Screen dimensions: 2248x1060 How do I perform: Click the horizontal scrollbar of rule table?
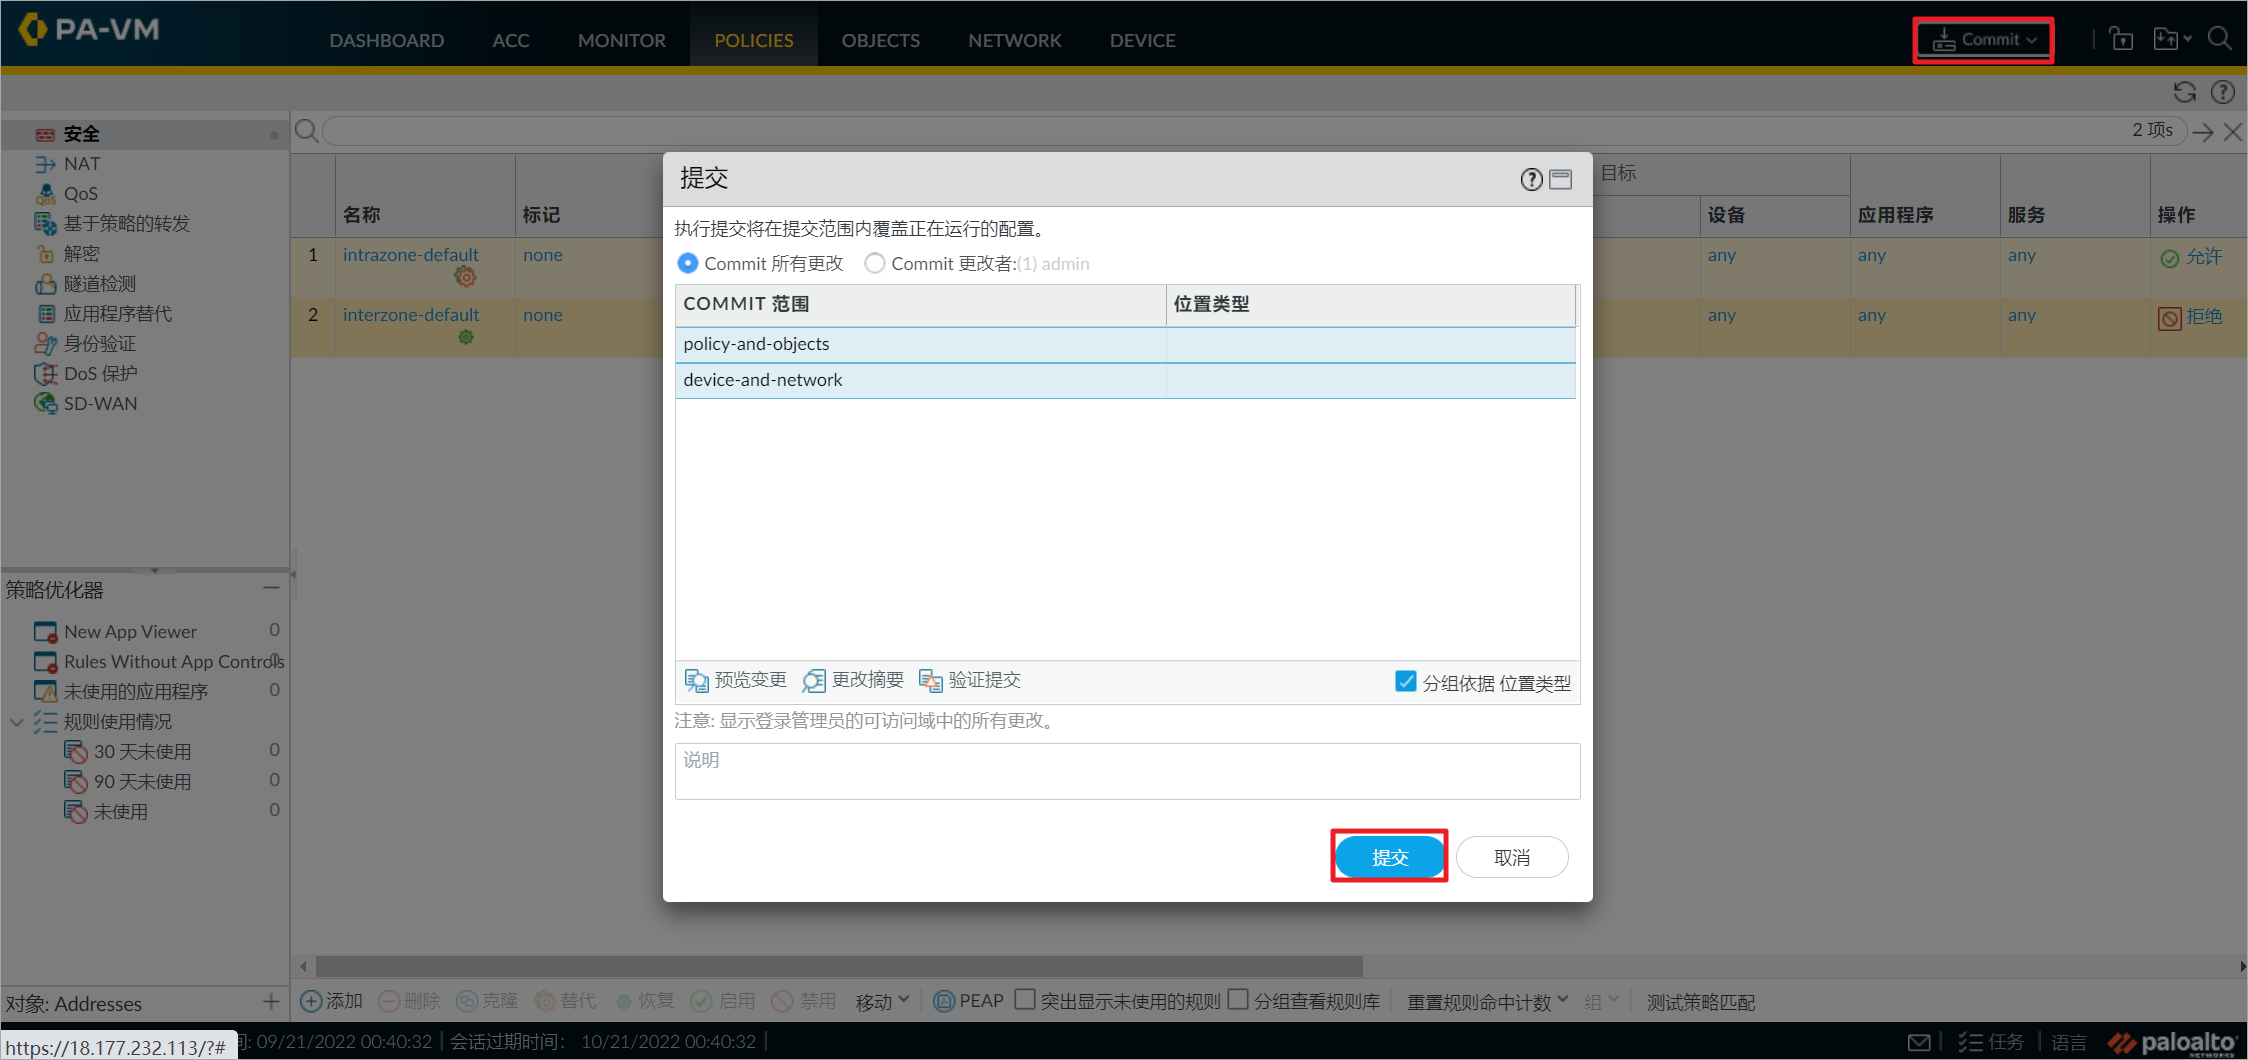coord(840,966)
